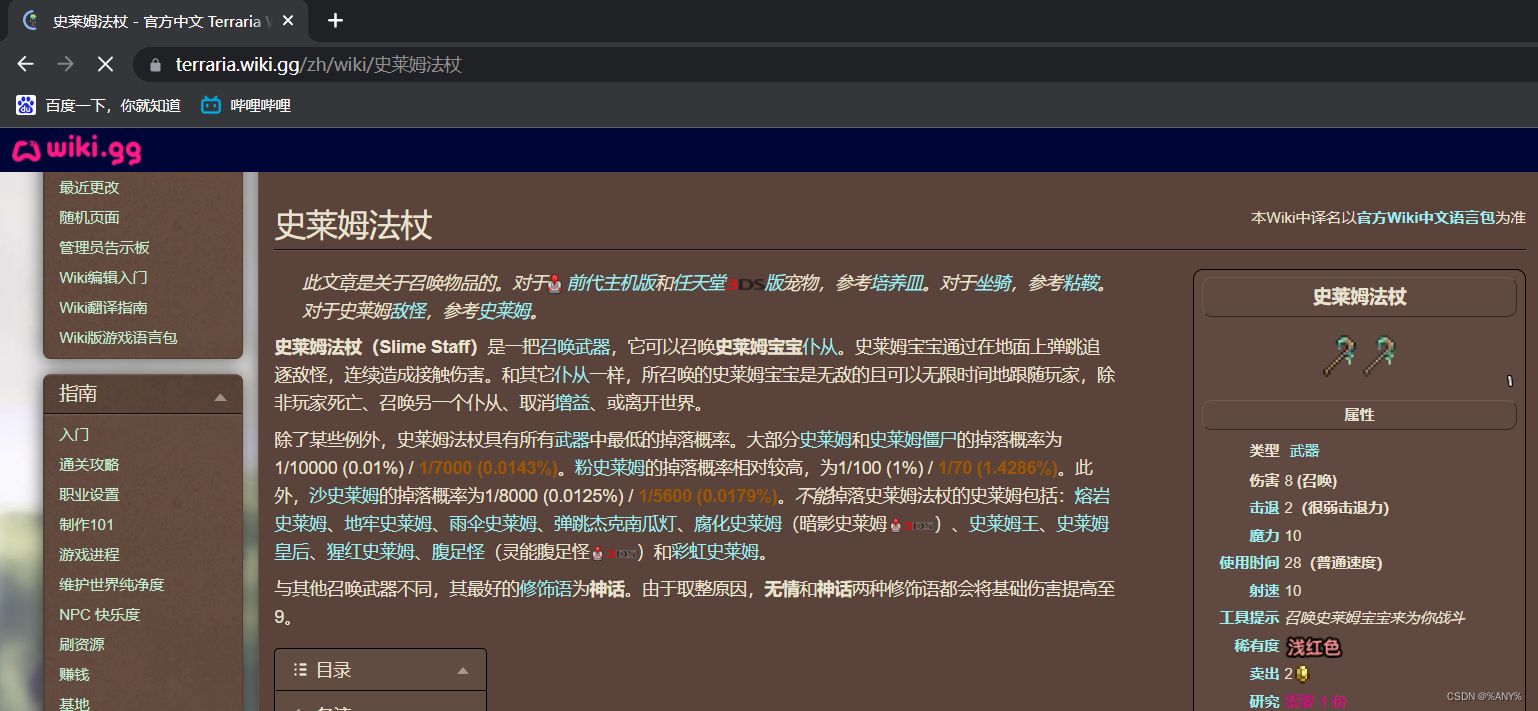Click the 腐化史莱姆 link
The height and width of the screenshot is (711, 1538).
(x=738, y=523)
